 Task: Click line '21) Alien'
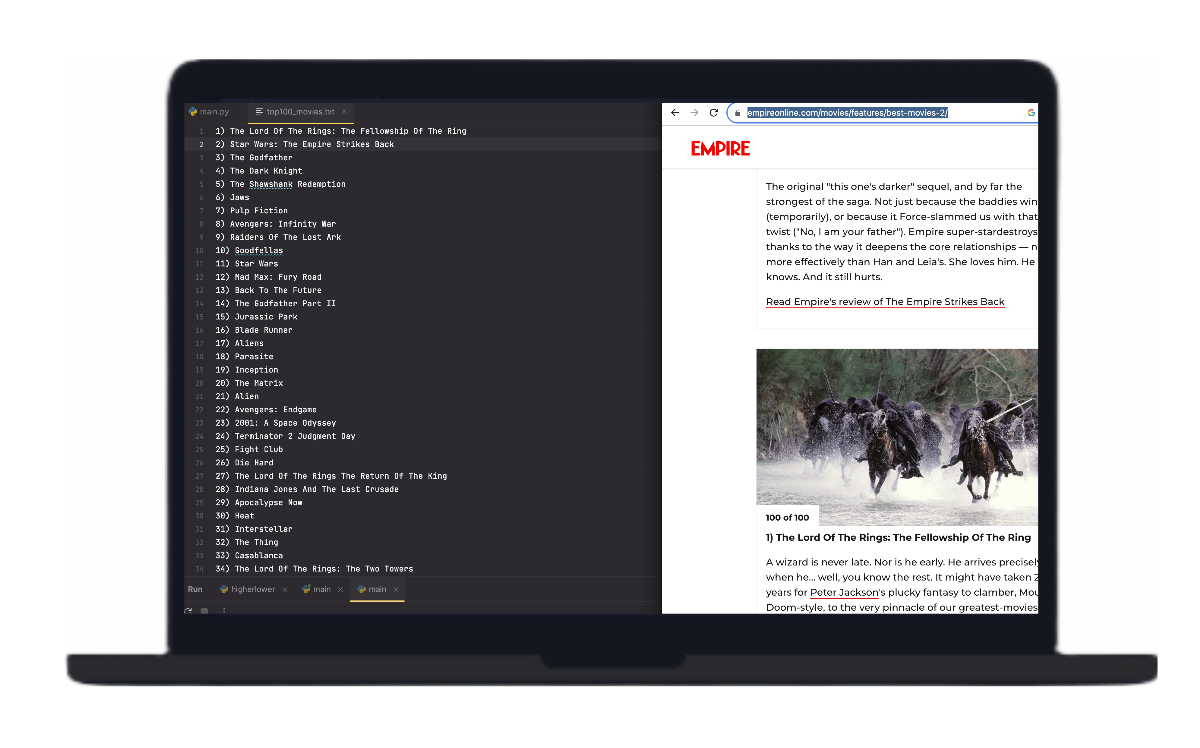click(237, 396)
